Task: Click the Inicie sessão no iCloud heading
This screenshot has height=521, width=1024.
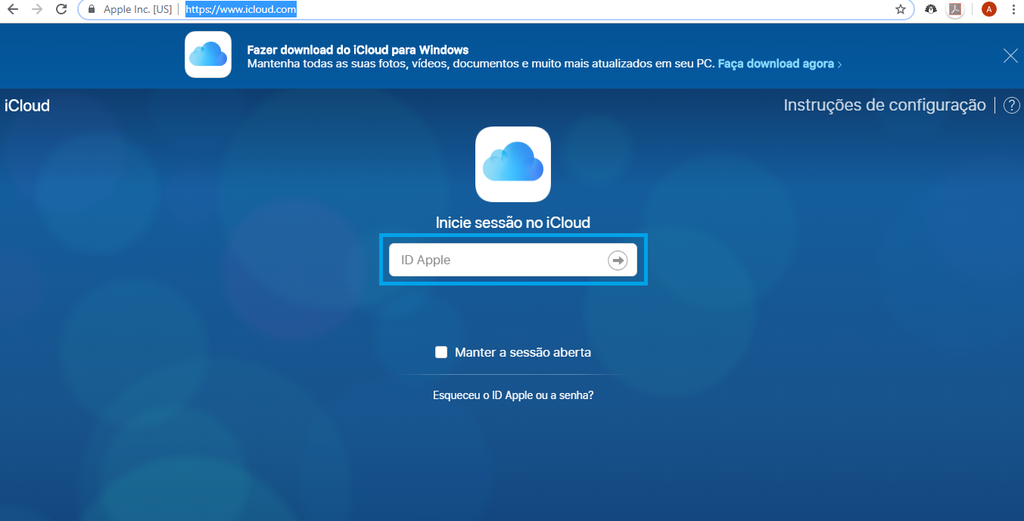Action: 513,223
